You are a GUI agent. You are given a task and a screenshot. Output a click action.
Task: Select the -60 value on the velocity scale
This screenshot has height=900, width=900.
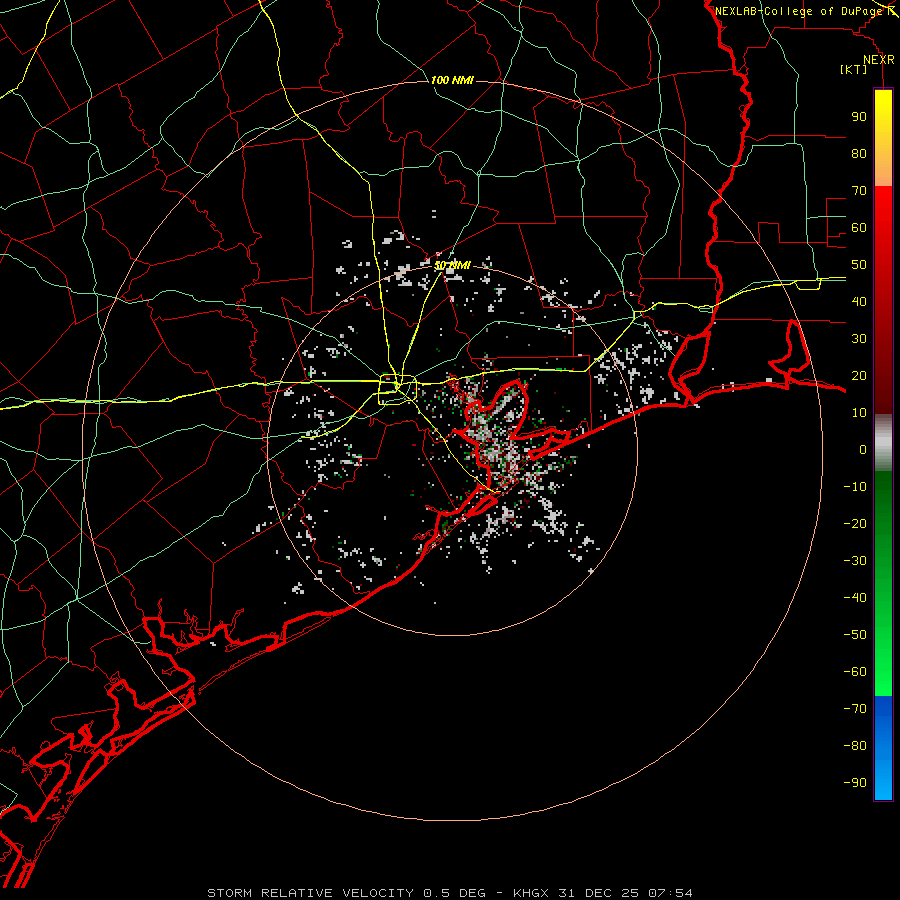855,672
